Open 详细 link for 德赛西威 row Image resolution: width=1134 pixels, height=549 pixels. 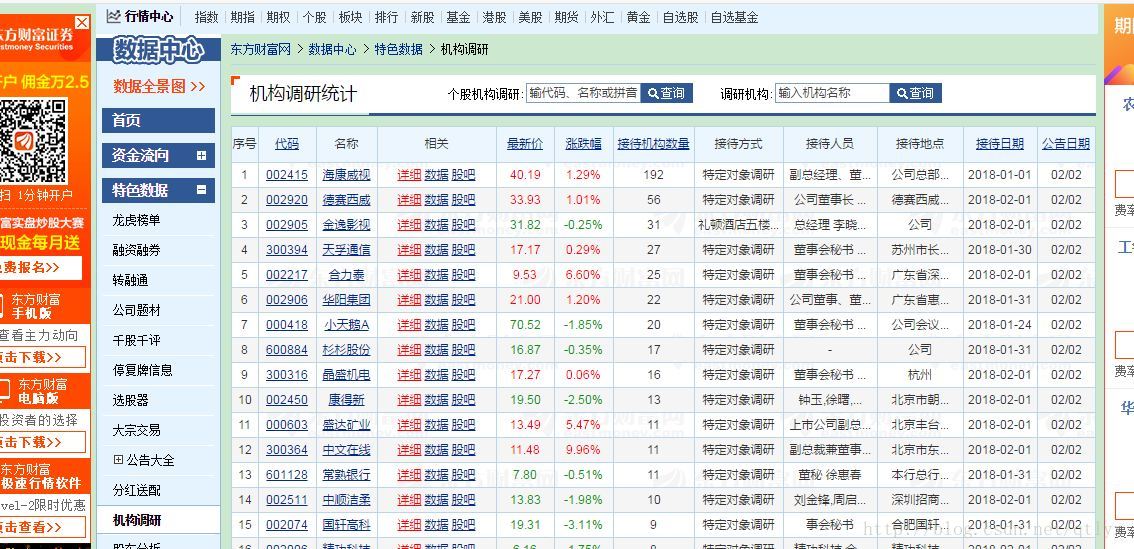(409, 200)
